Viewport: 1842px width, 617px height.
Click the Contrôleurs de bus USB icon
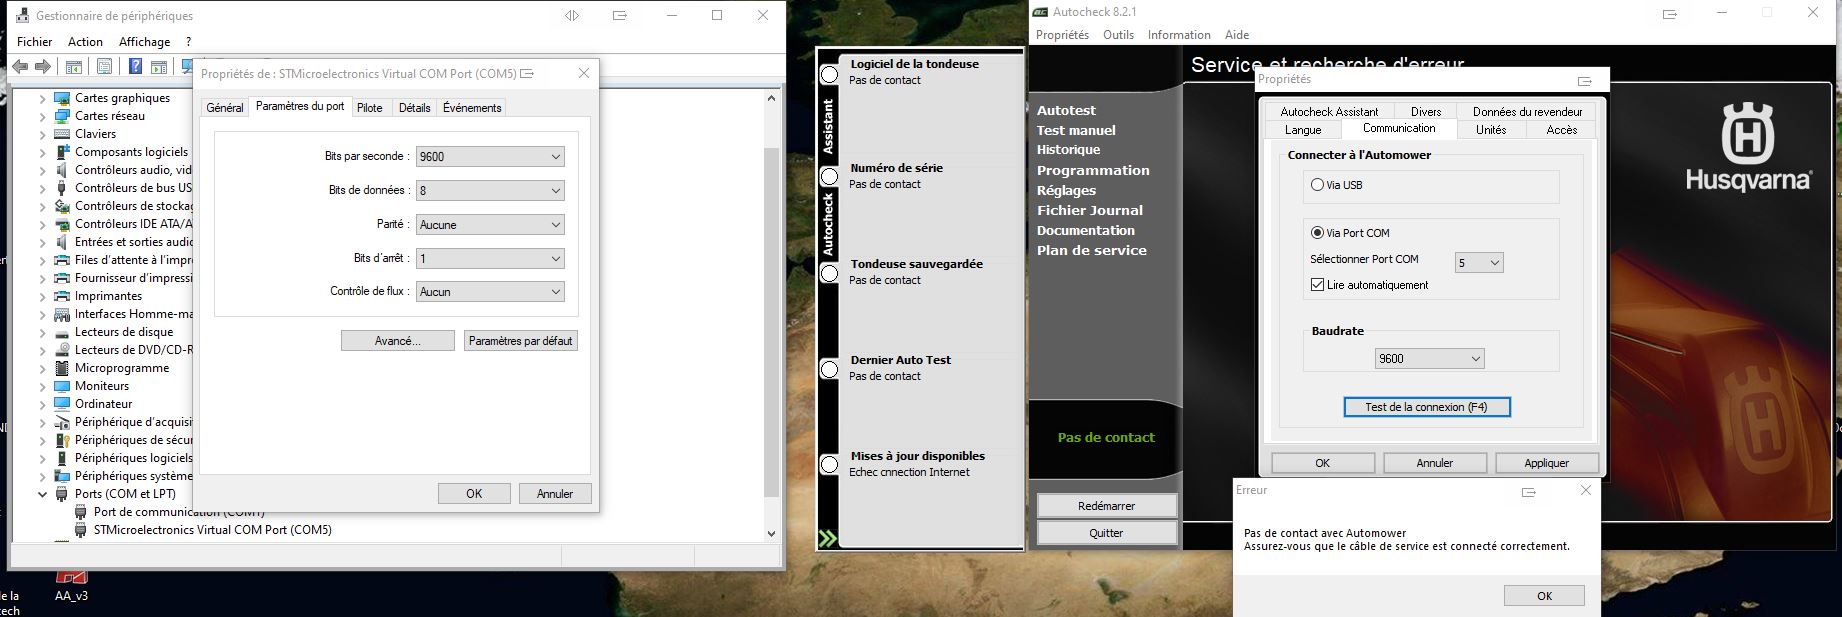(x=62, y=188)
